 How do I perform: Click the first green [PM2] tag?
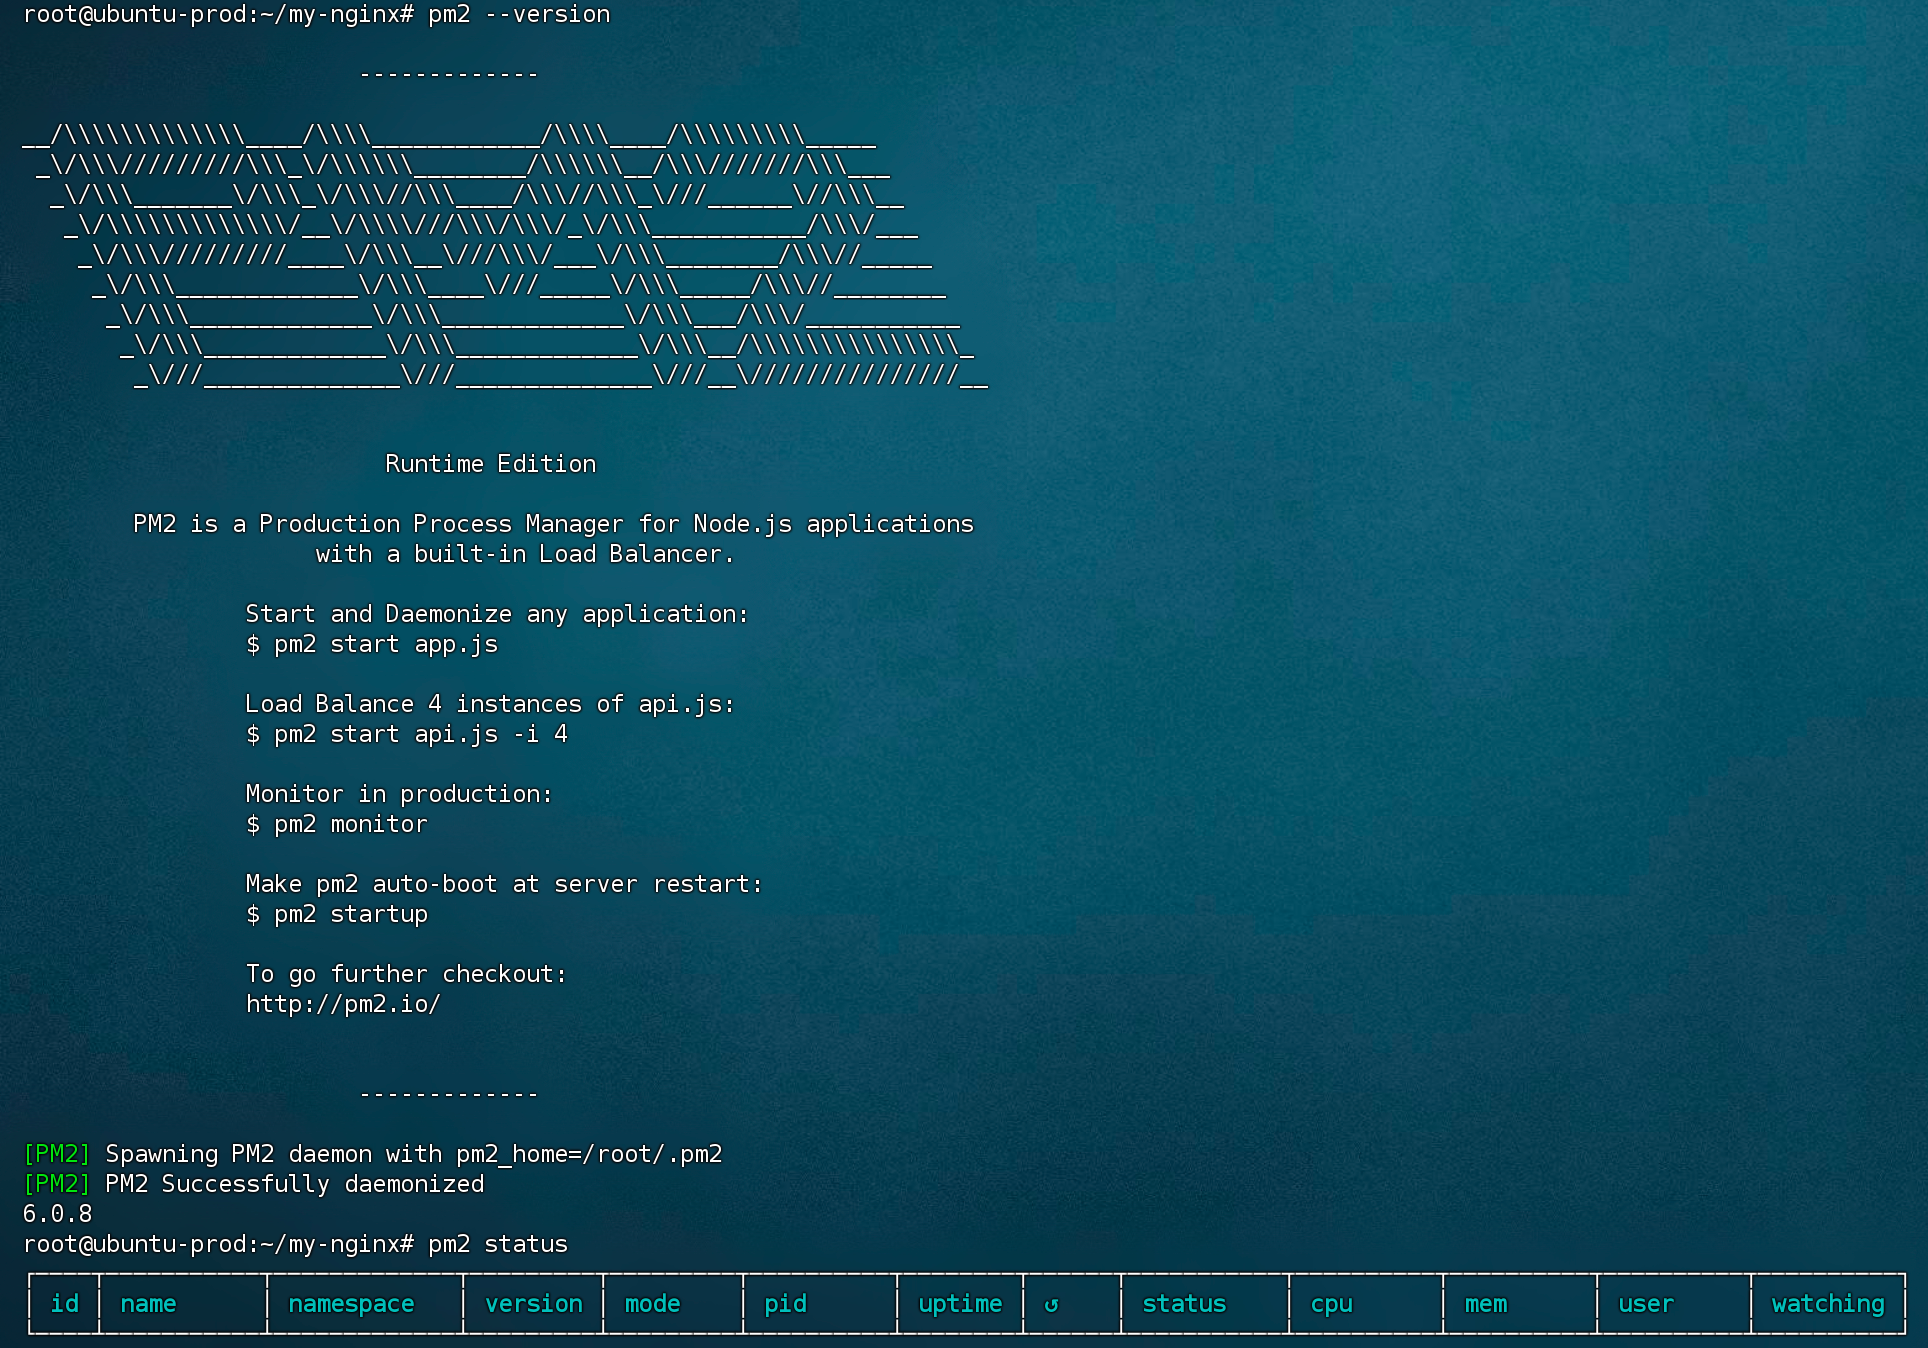57,1154
